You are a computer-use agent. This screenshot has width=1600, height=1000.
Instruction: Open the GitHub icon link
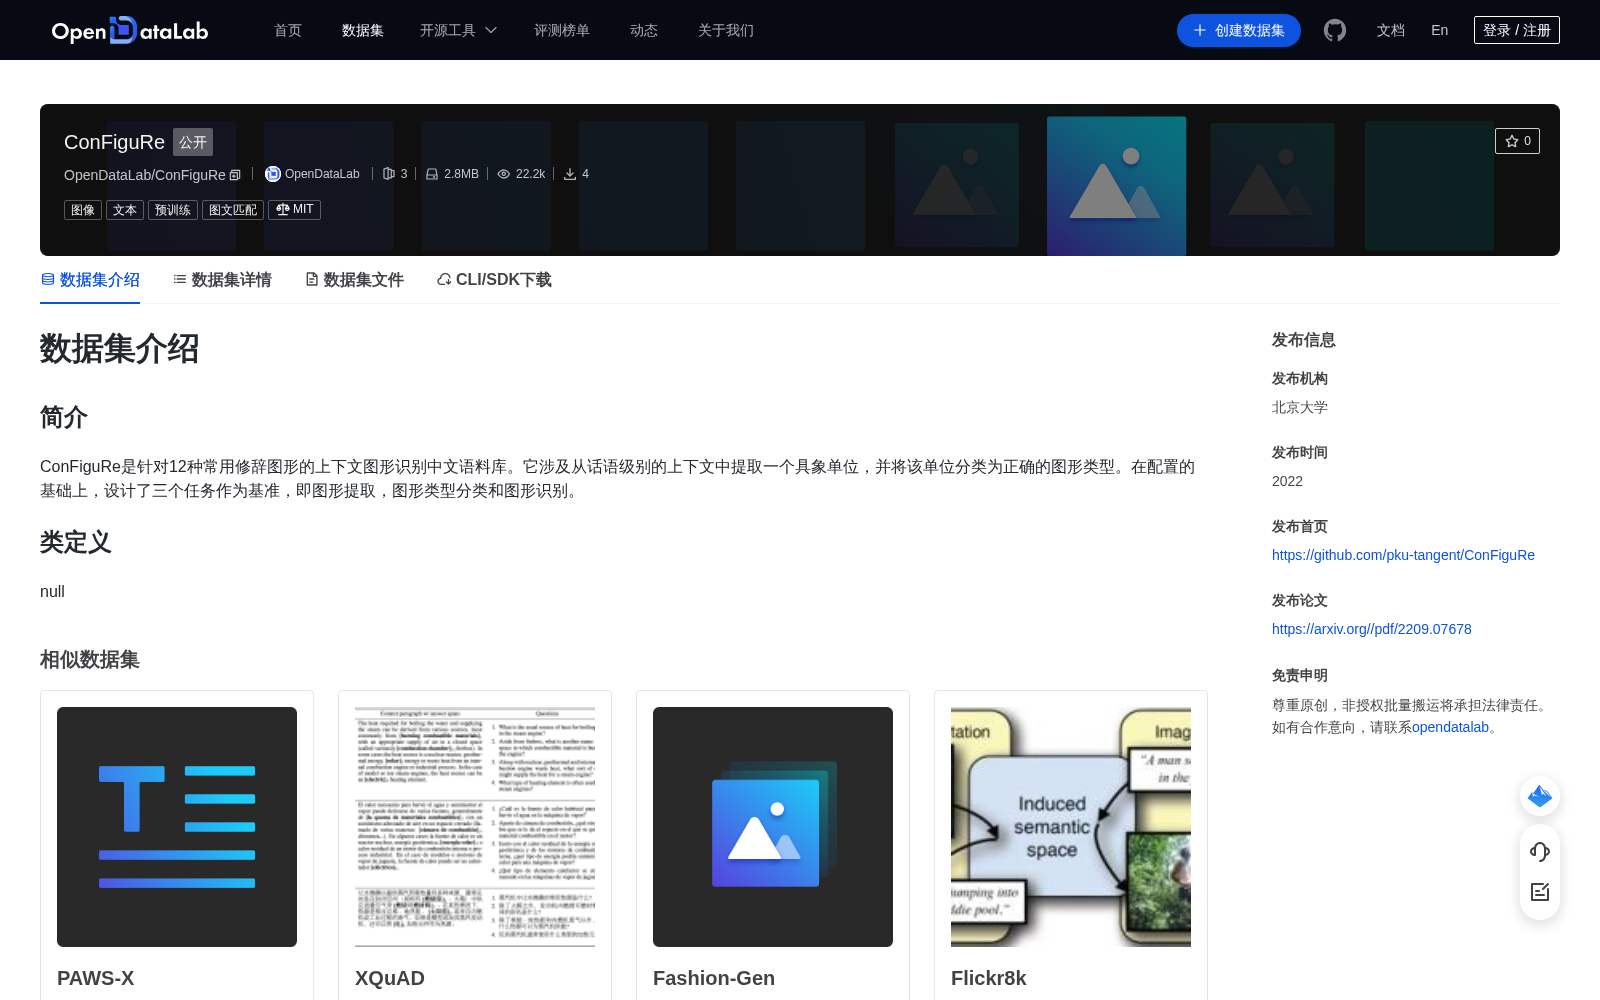coord(1335,30)
